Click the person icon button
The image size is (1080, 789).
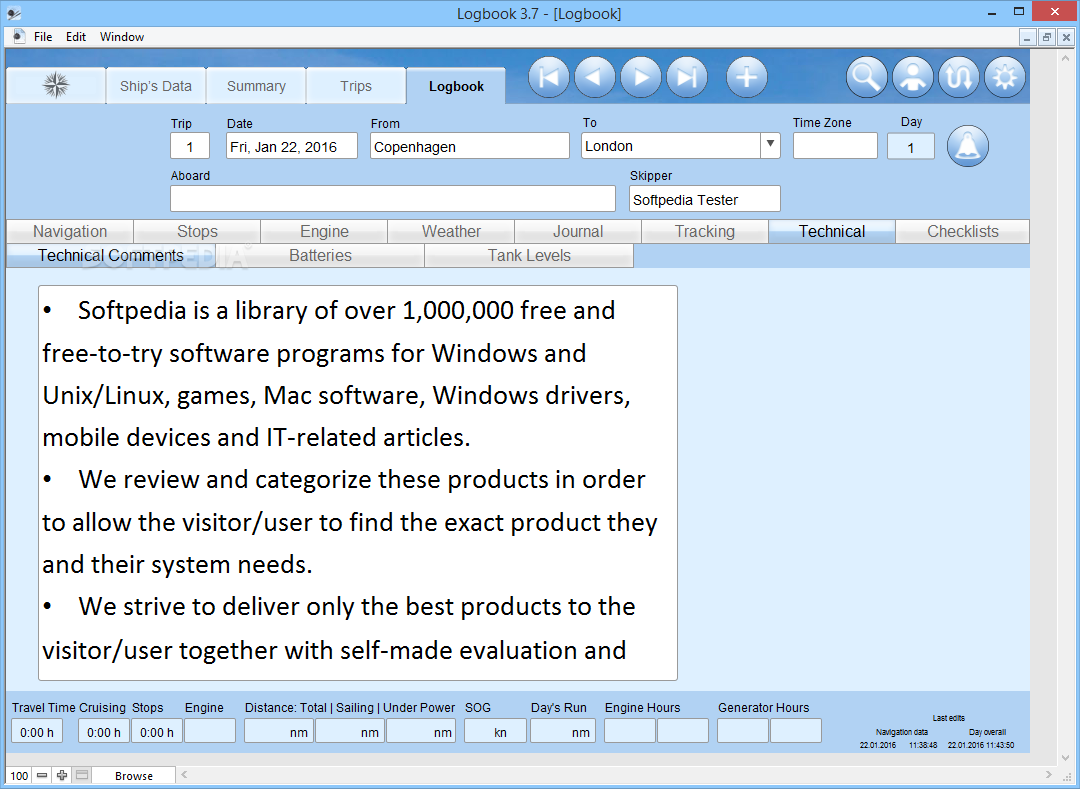(x=913, y=77)
